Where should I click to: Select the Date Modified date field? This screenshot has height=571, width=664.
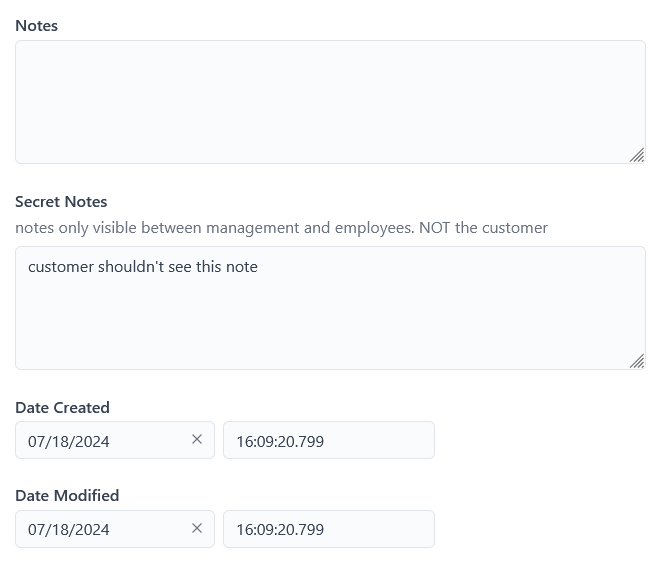100,529
